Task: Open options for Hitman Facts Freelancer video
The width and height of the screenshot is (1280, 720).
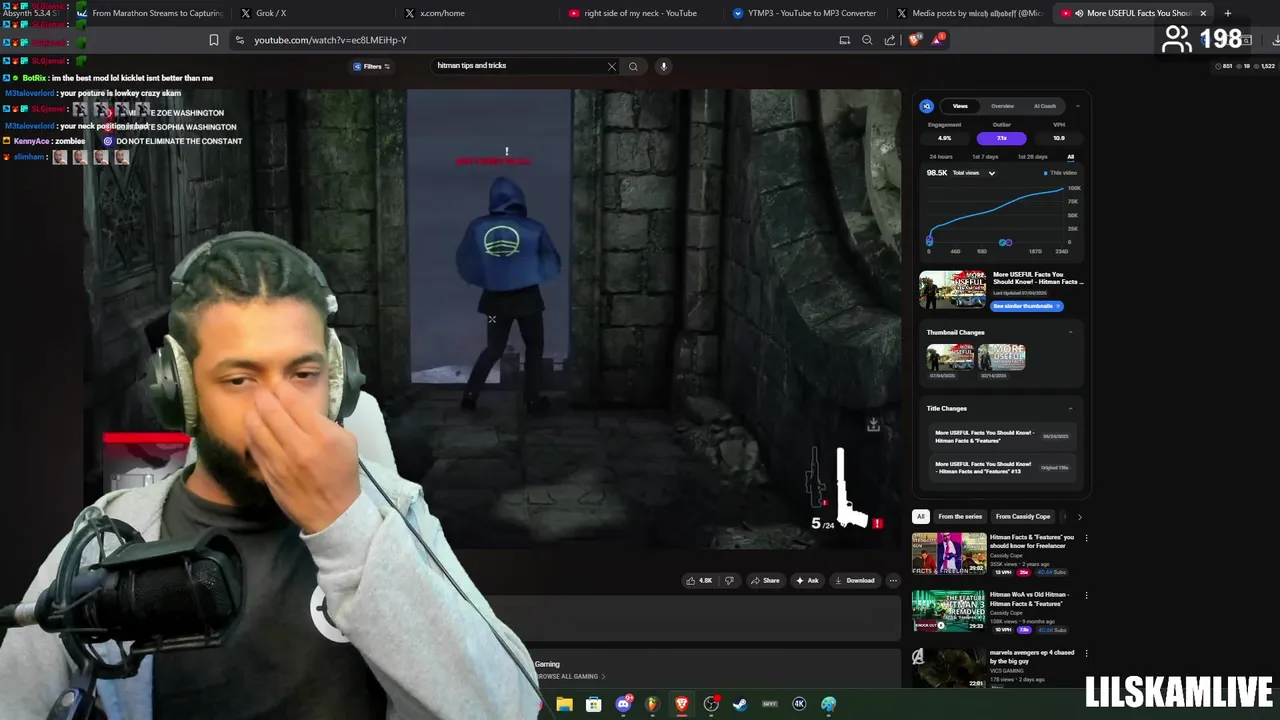Action: point(1086,538)
